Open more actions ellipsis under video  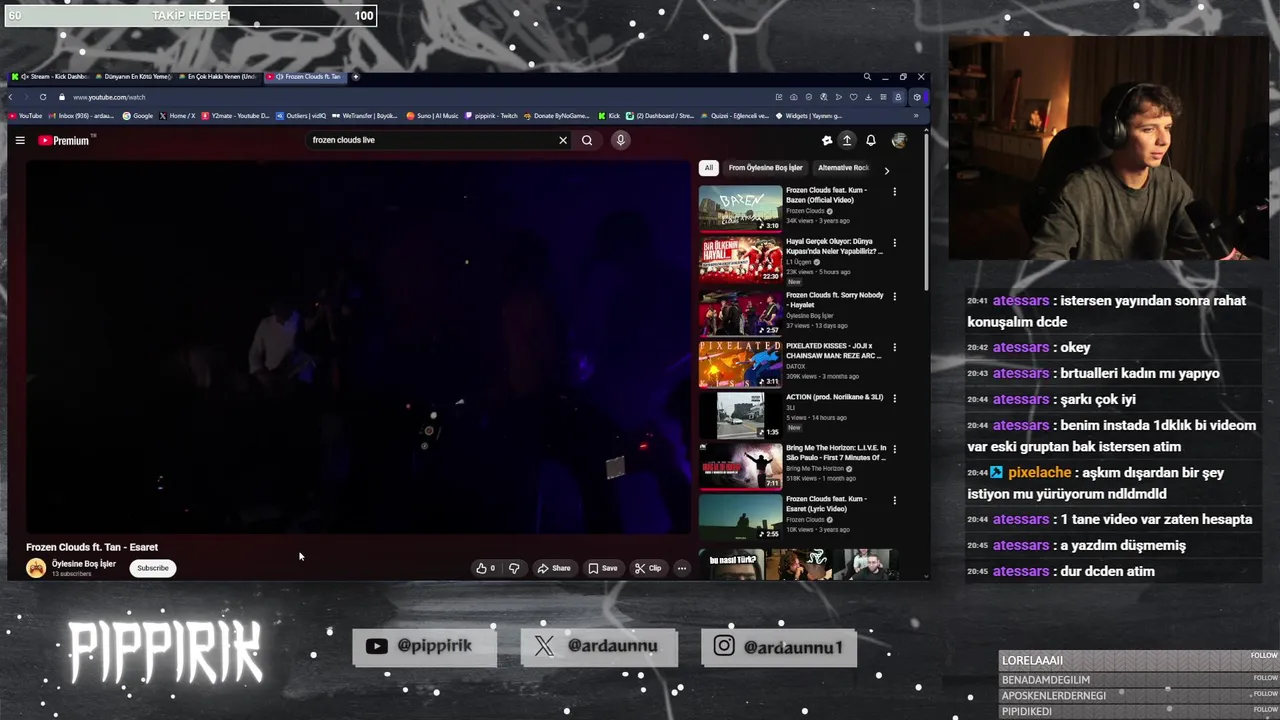point(682,568)
